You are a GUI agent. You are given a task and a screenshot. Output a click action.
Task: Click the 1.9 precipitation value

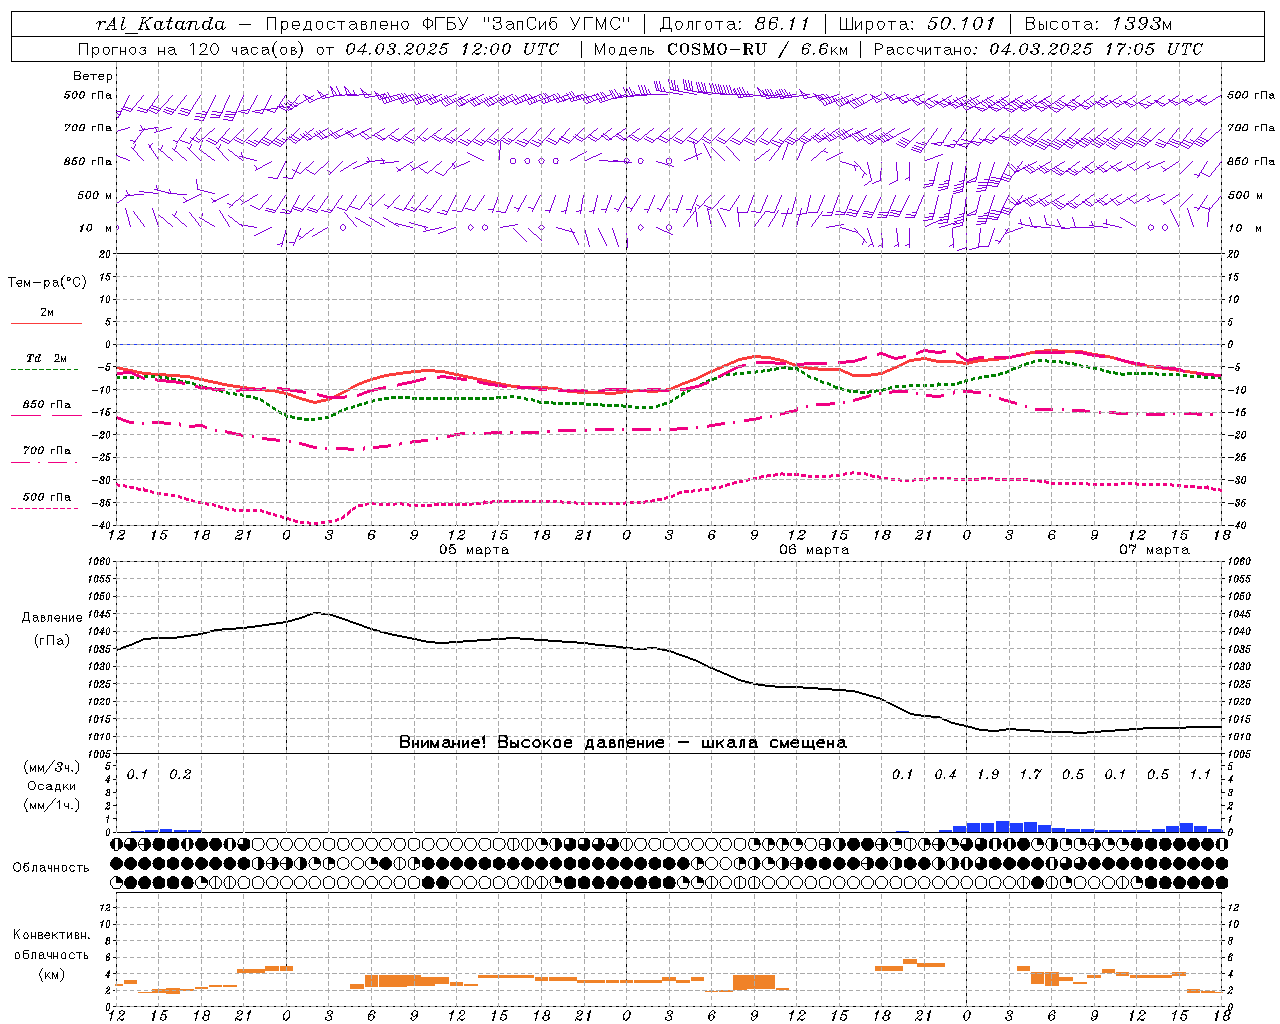click(988, 774)
